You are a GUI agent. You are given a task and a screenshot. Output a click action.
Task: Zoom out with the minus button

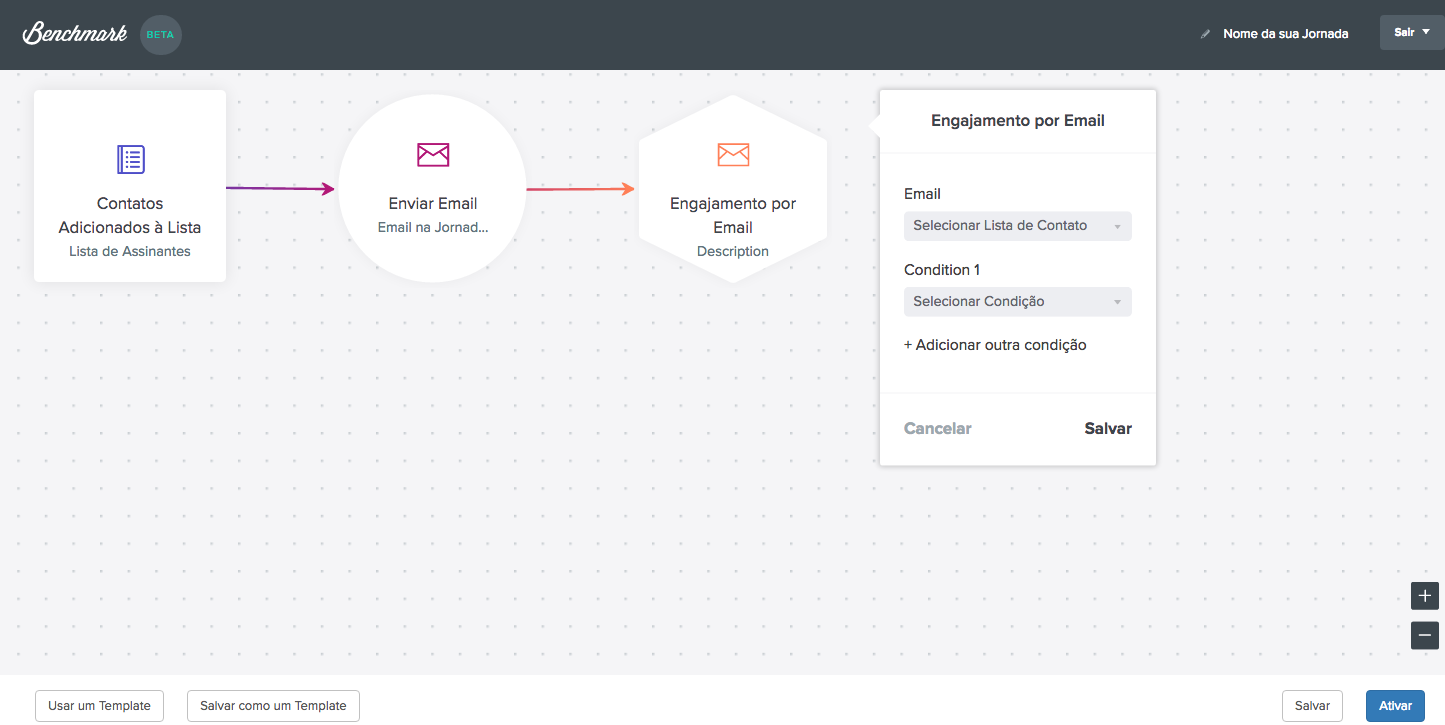(x=1424, y=635)
